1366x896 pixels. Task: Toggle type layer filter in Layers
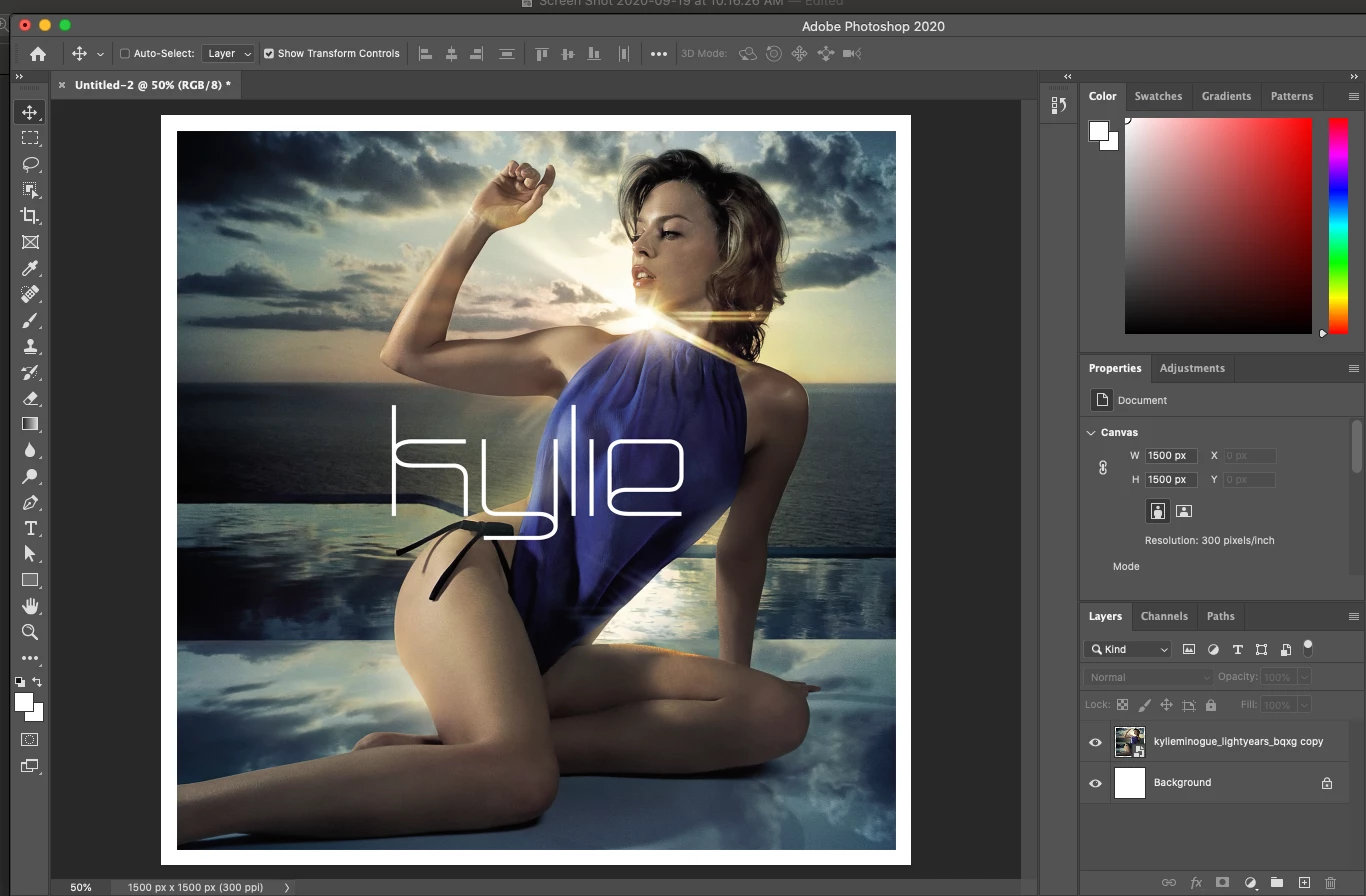click(1237, 649)
